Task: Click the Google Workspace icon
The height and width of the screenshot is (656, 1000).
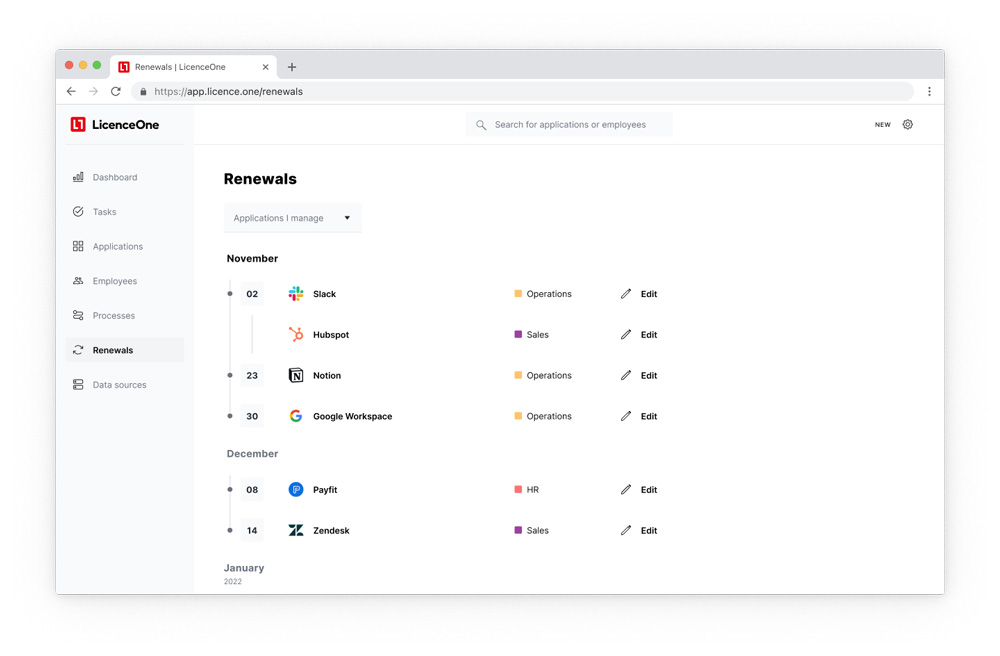Action: click(296, 416)
